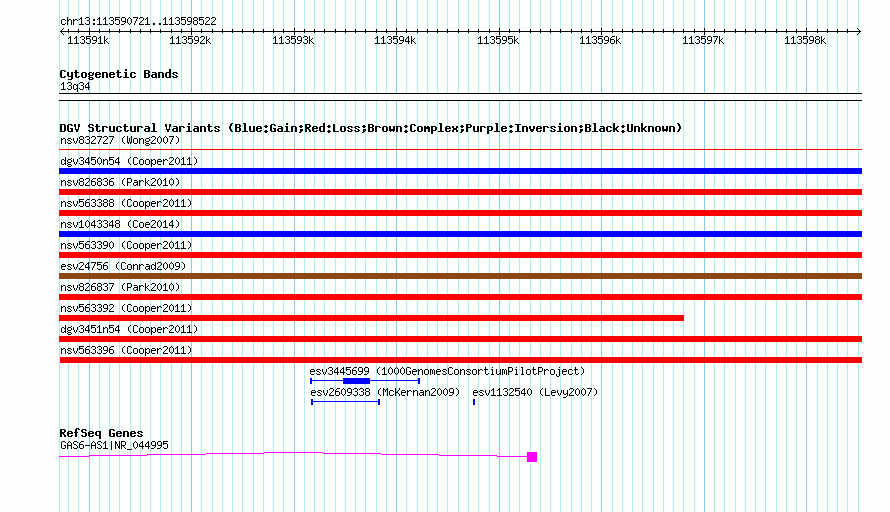
Task: Click the left arrow of the ruler
Action: [62, 31]
